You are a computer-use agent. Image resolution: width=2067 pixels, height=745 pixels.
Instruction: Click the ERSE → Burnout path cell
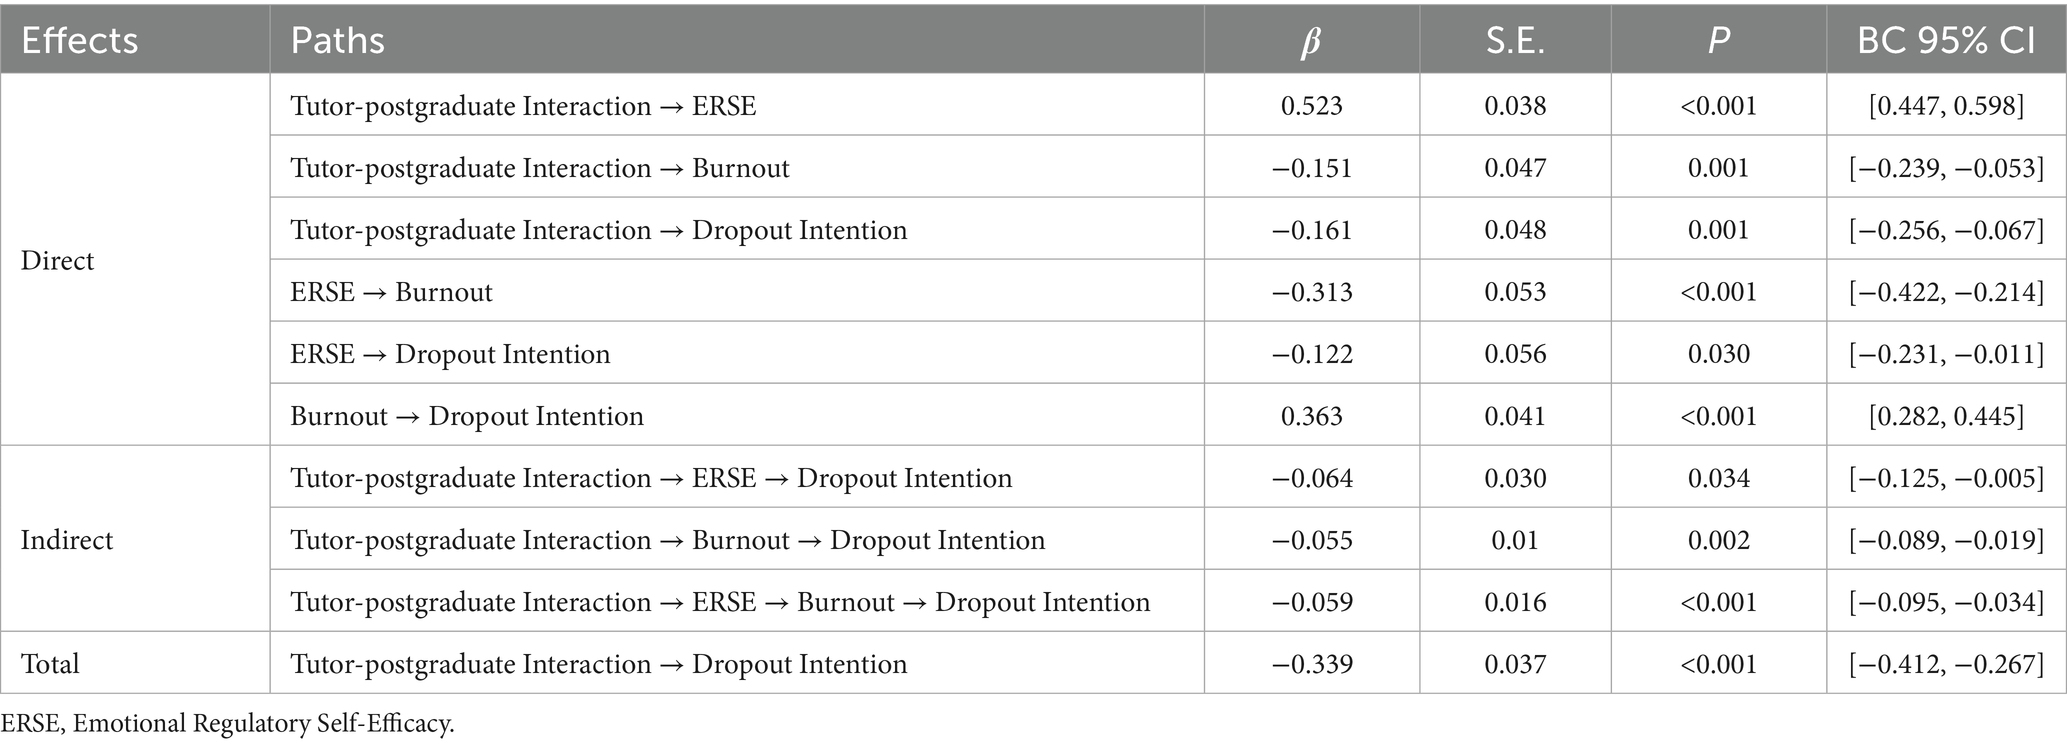coord(392,292)
